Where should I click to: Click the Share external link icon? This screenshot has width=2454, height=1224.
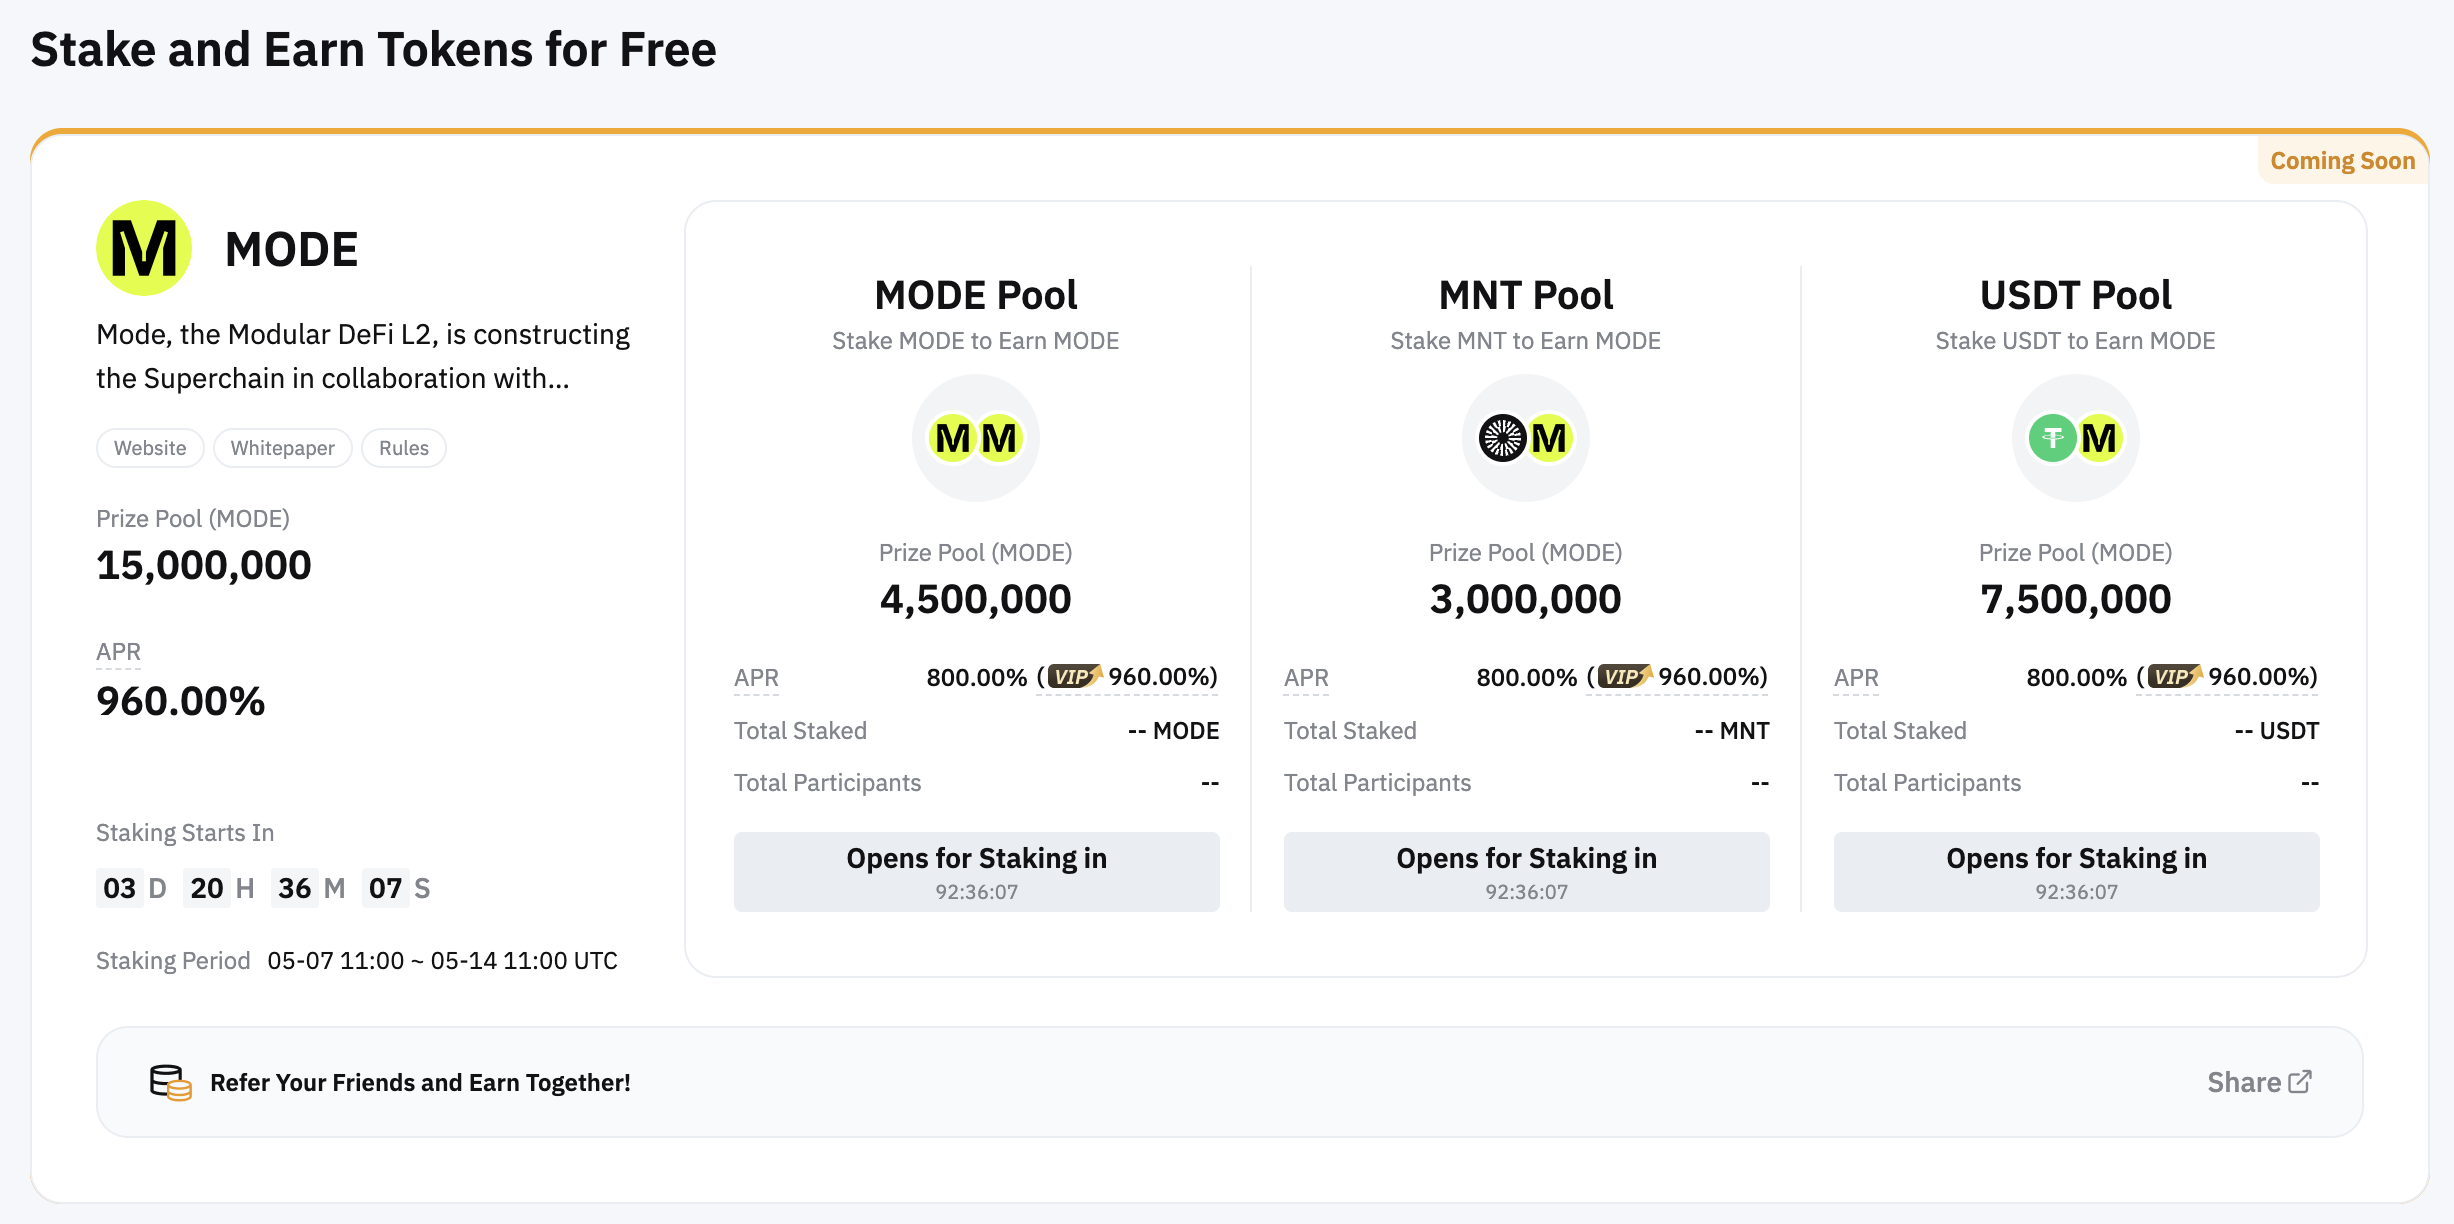click(2300, 1082)
